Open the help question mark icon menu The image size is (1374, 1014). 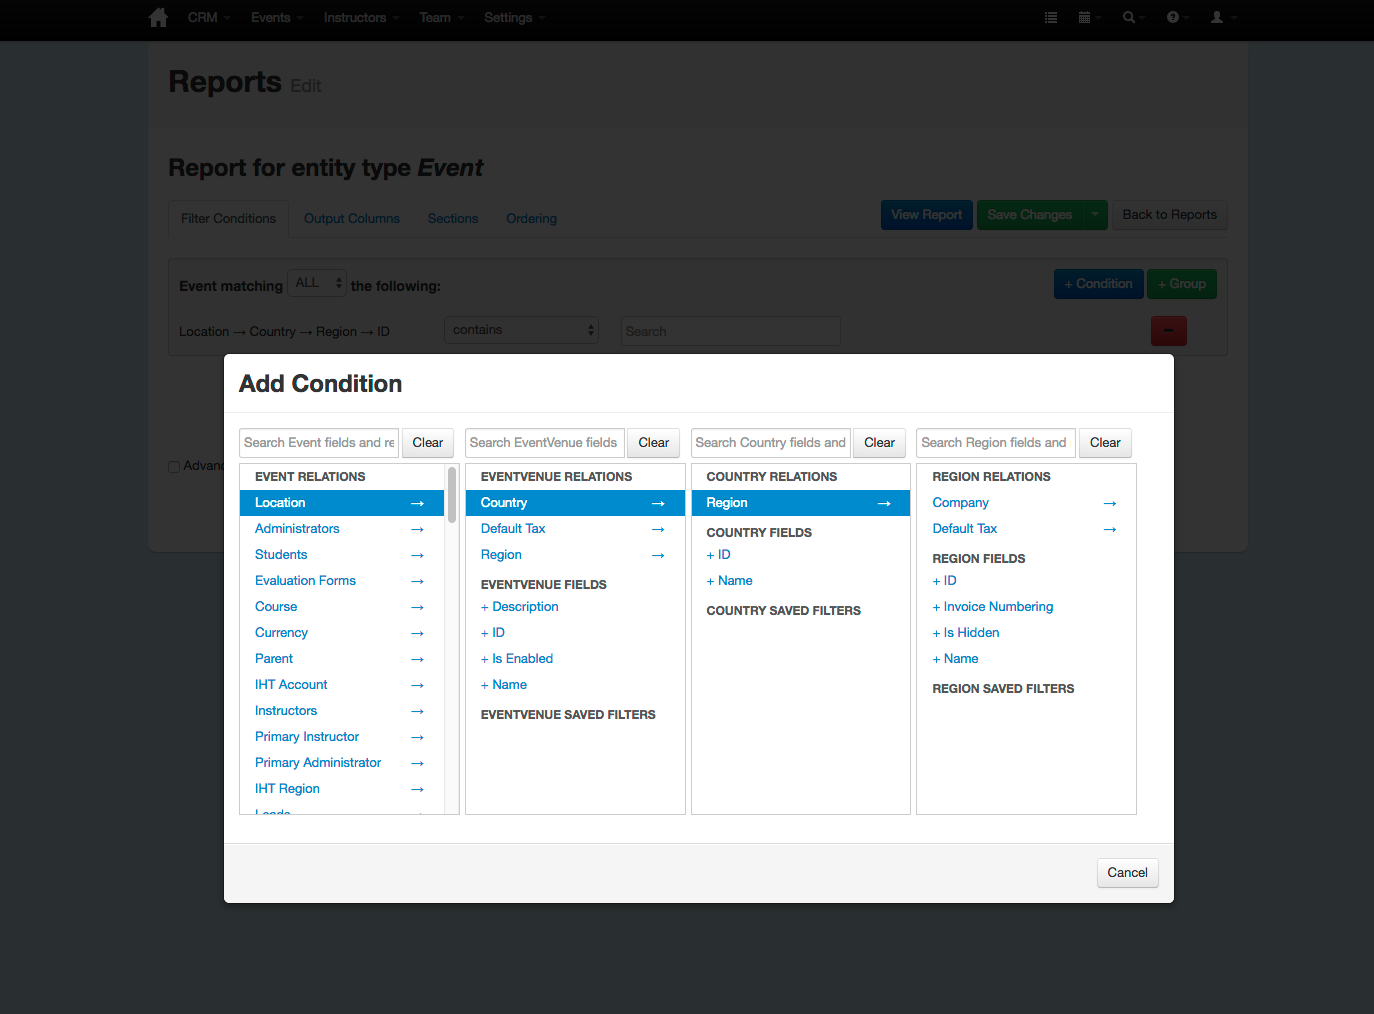[x=1178, y=18]
